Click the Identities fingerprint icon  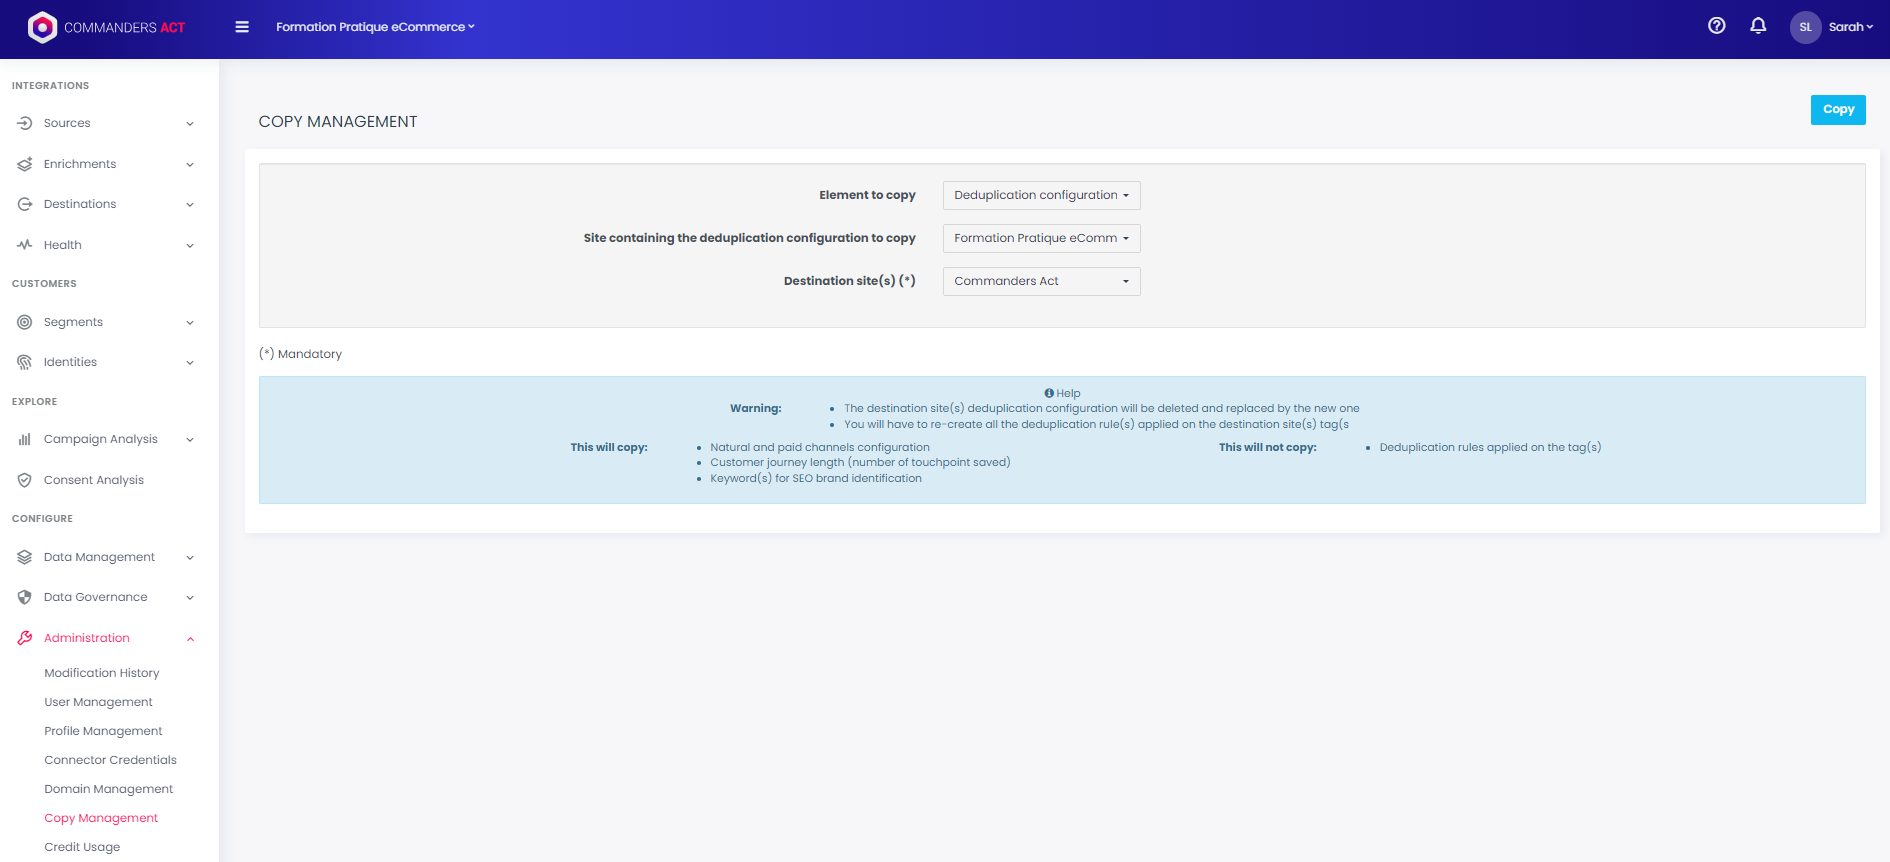click(x=25, y=362)
